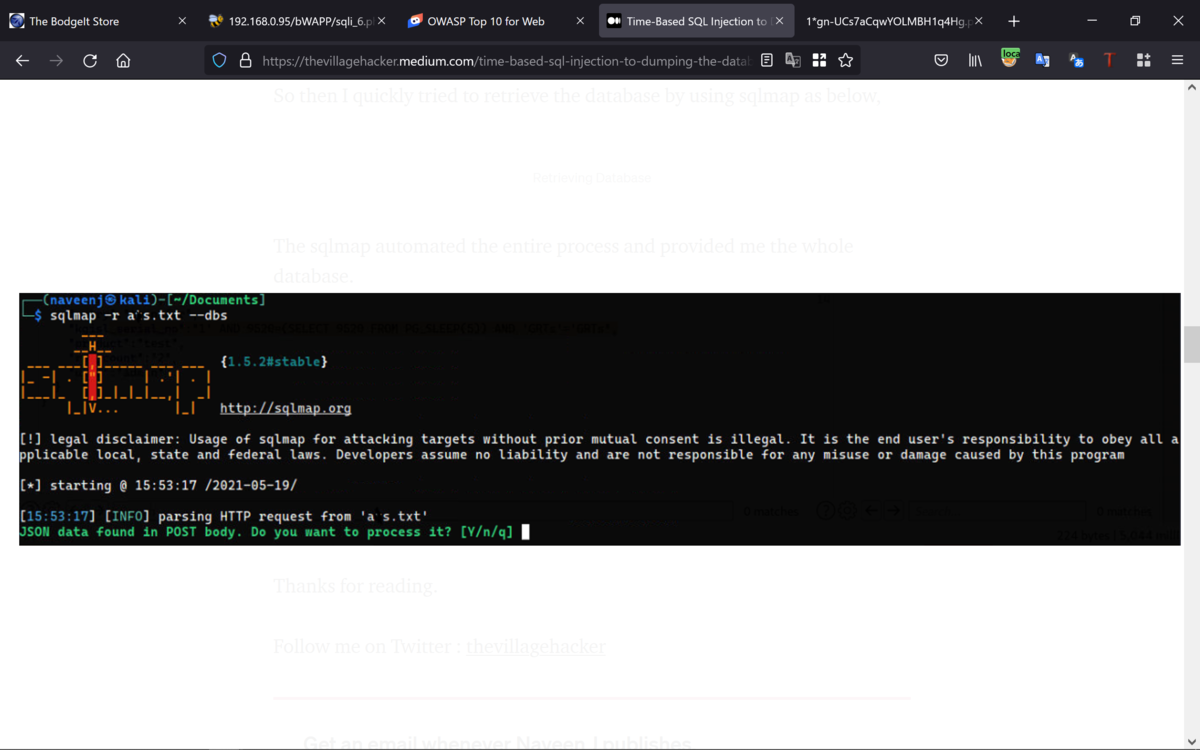View site security padlock details
Image resolution: width=1200 pixels, height=750 pixels.
pyautogui.click(x=245, y=61)
